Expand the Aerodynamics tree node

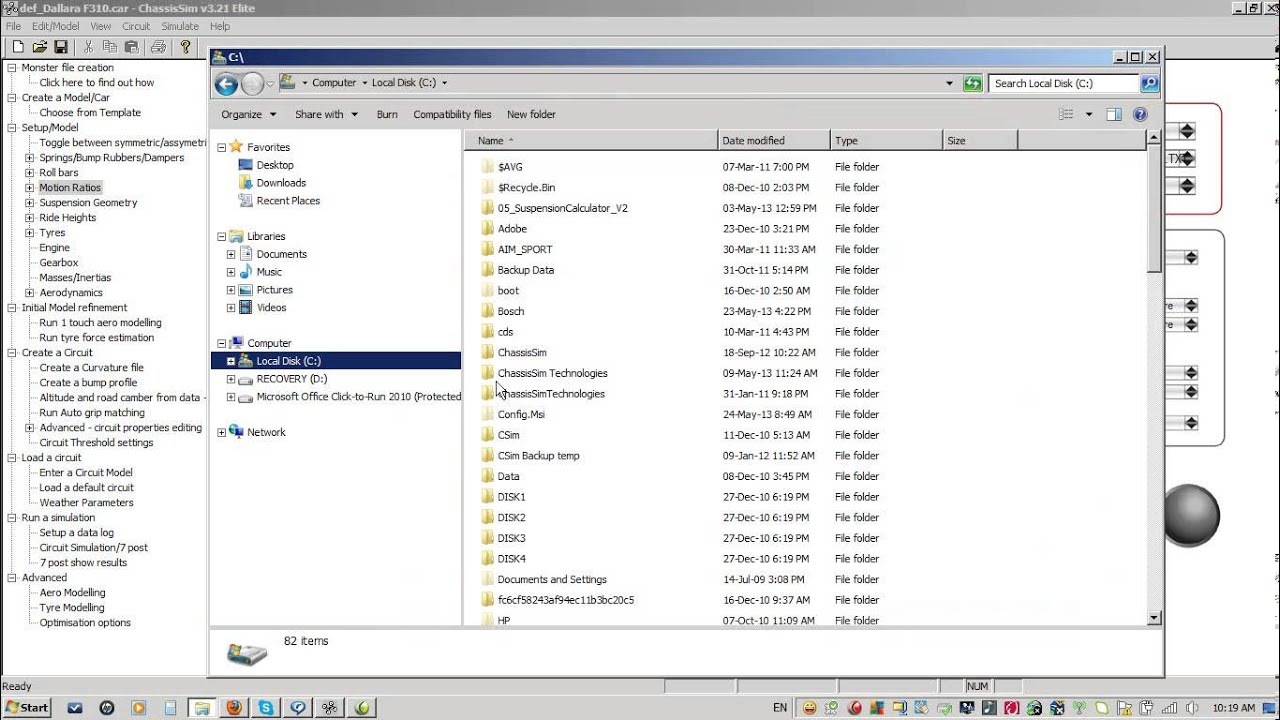click(x=30, y=293)
